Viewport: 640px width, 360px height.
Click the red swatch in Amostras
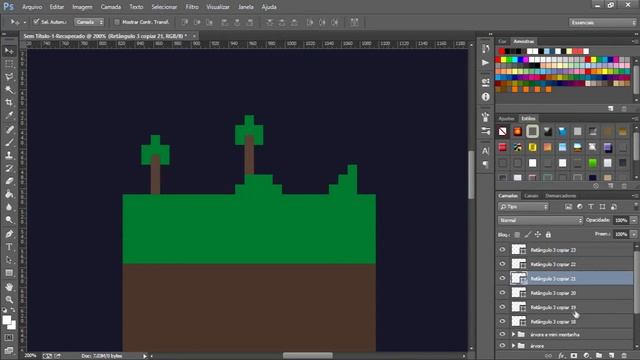pyautogui.click(x=502, y=51)
